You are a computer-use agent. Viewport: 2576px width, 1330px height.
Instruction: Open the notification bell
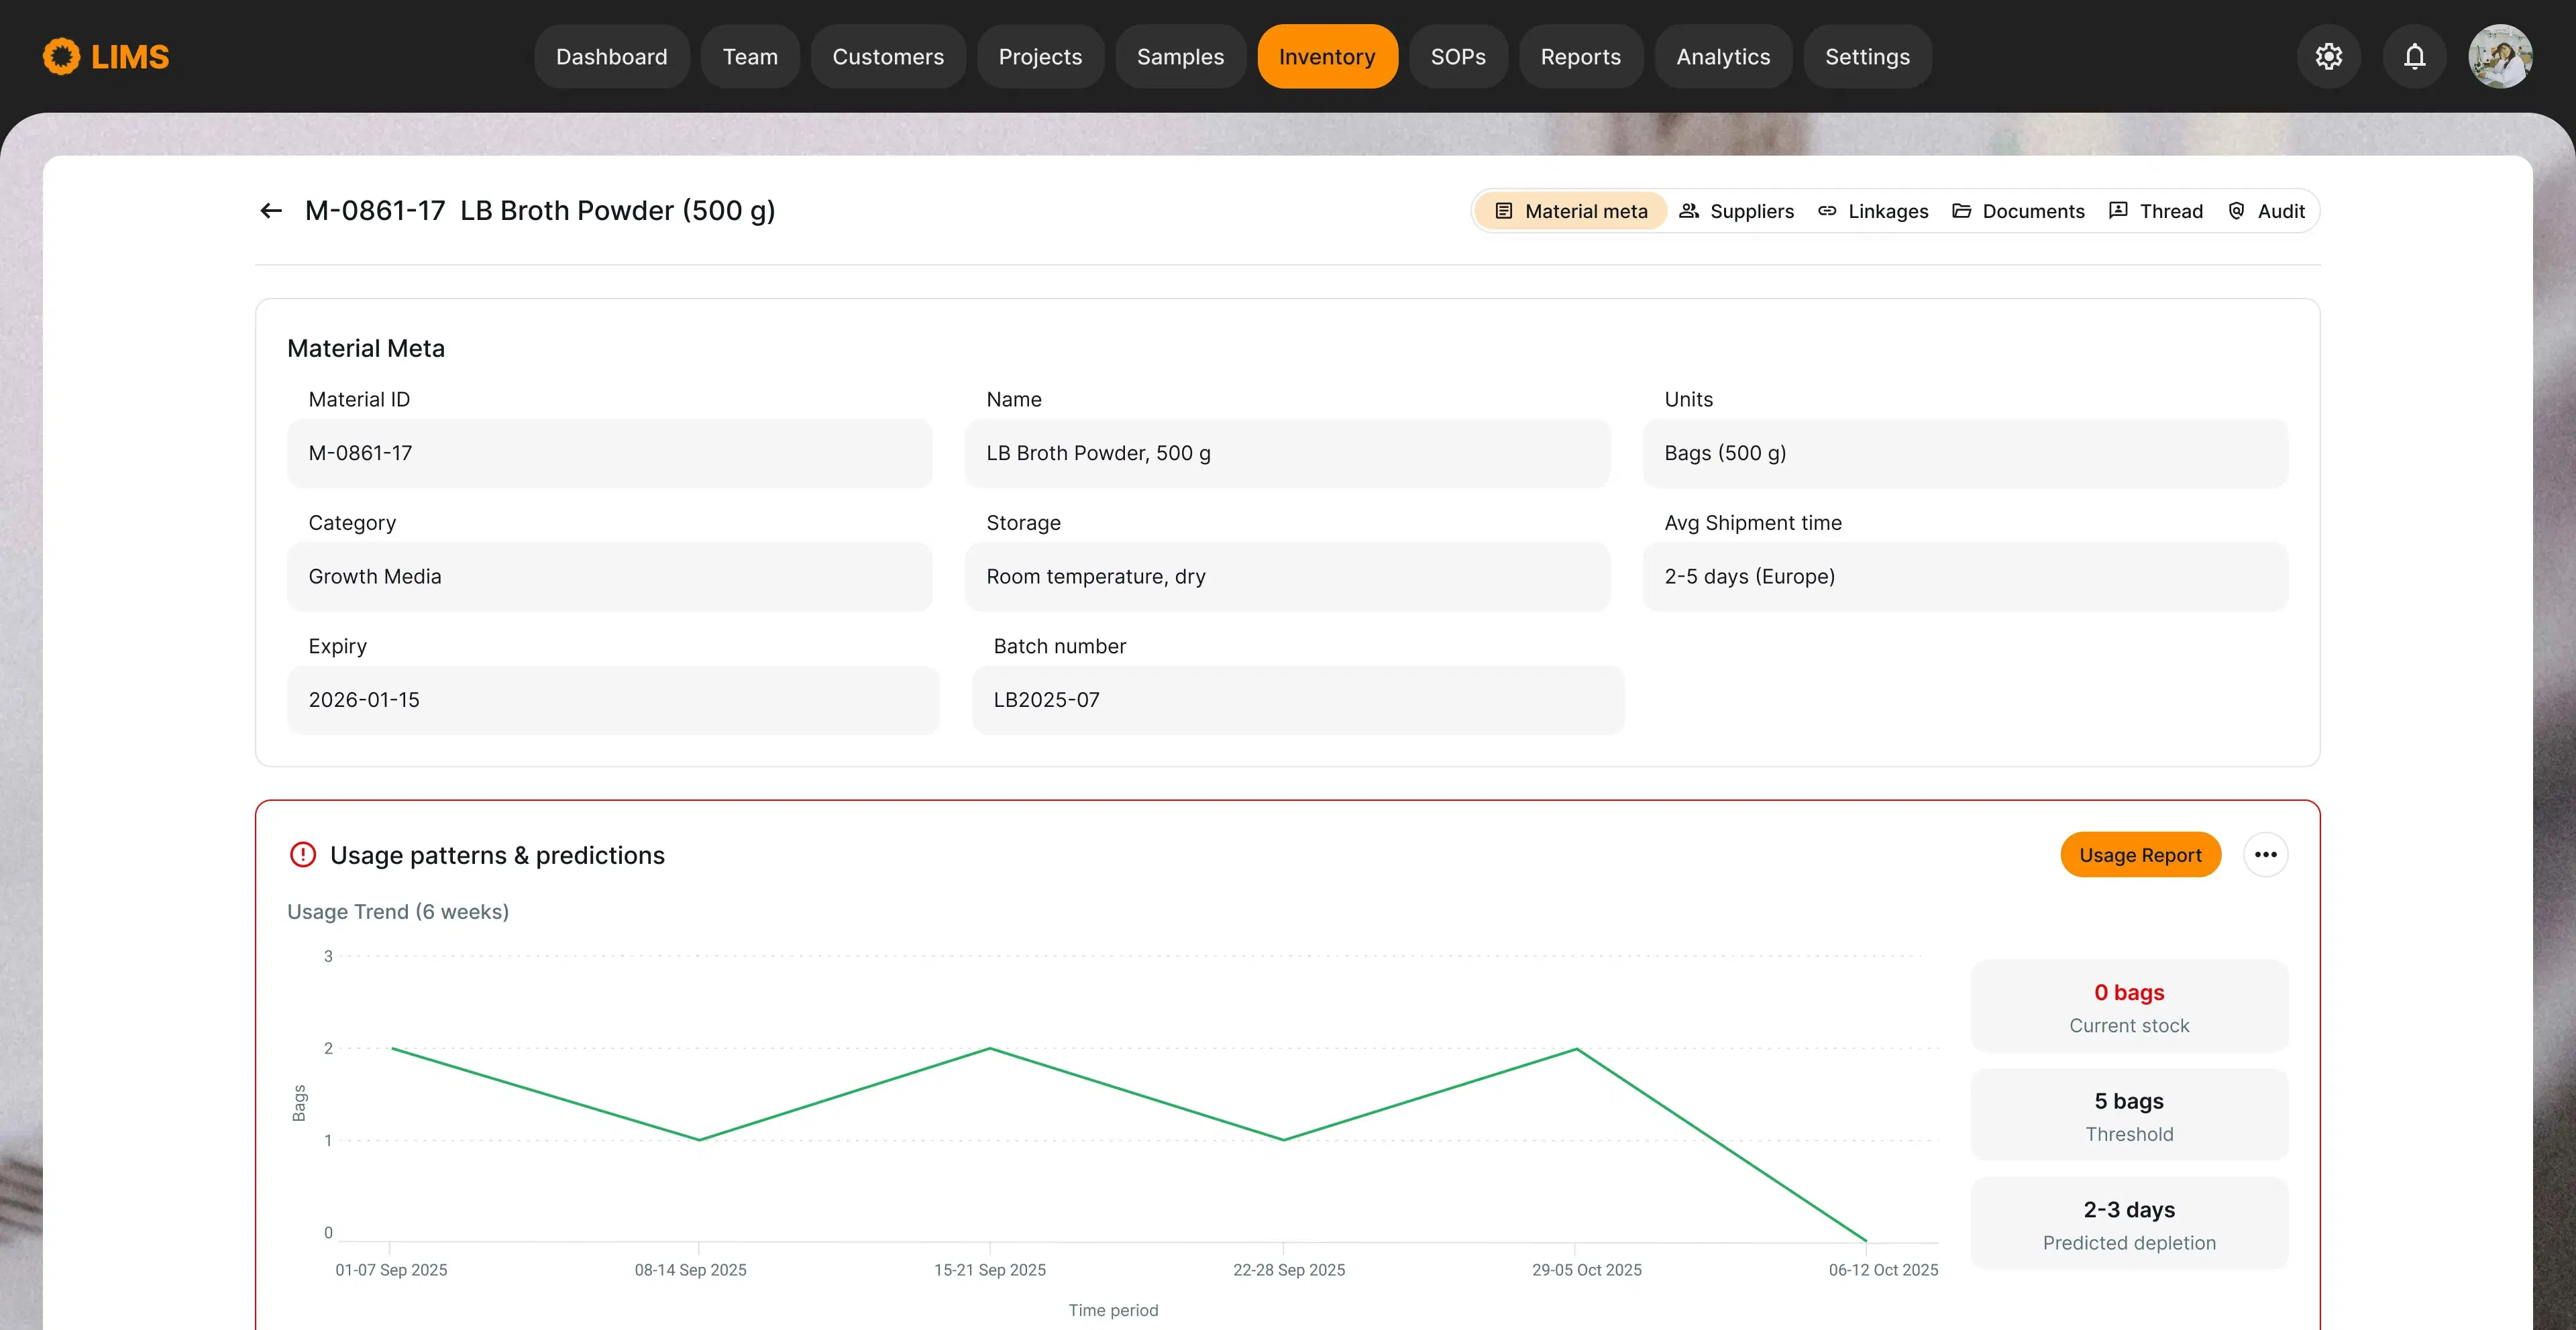pyautogui.click(x=2415, y=56)
